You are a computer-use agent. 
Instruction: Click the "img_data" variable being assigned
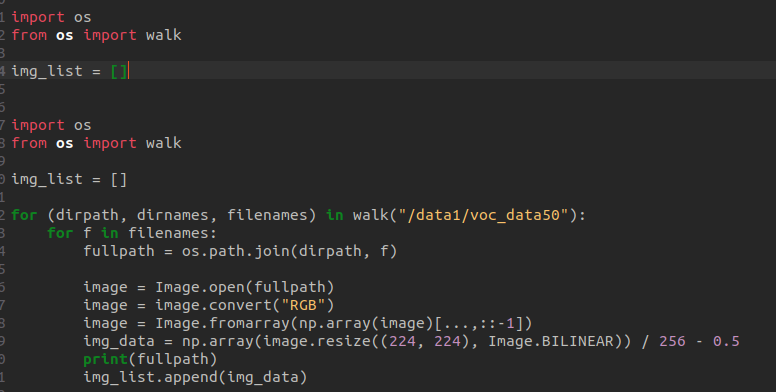(x=119, y=342)
